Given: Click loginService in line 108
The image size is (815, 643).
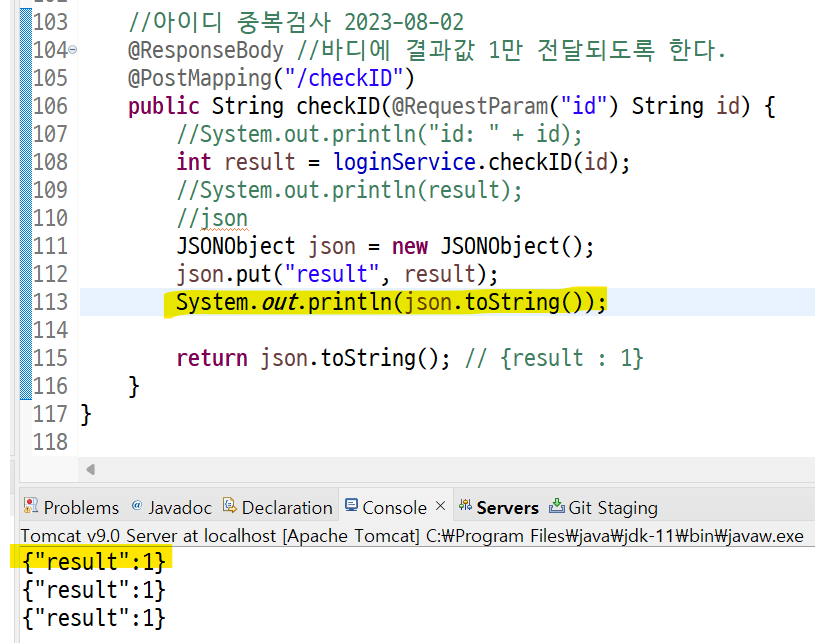Looking at the screenshot, I should click(x=404, y=162).
